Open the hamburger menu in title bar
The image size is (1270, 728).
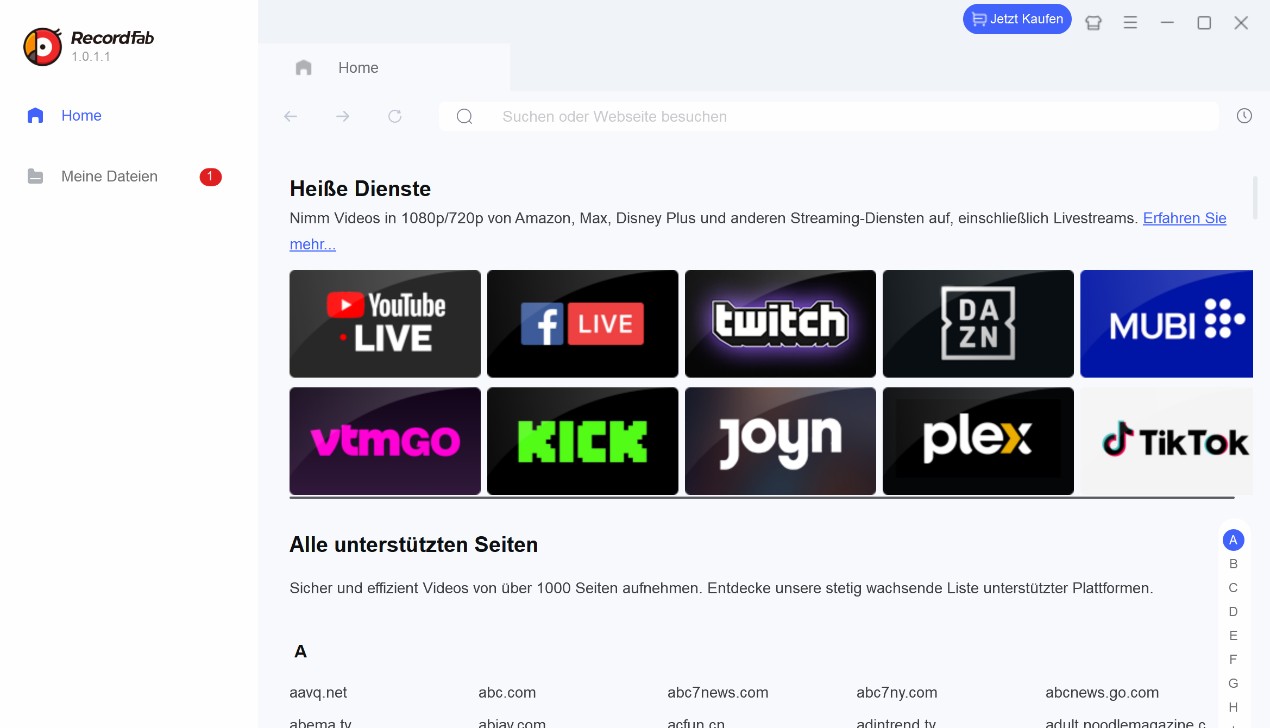(x=1130, y=23)
